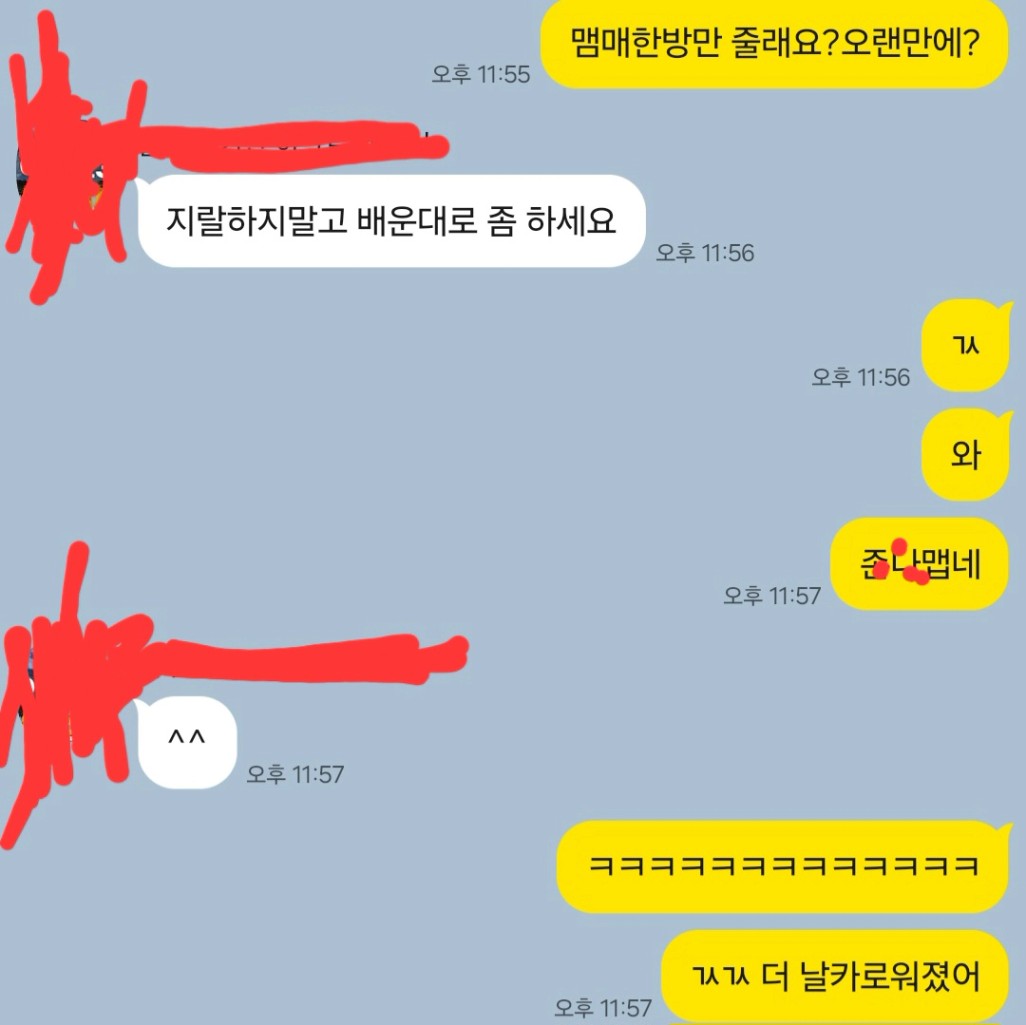
Task: Select the yellow bubble with red-dotted 맵네 text
Action: (919, 564)
